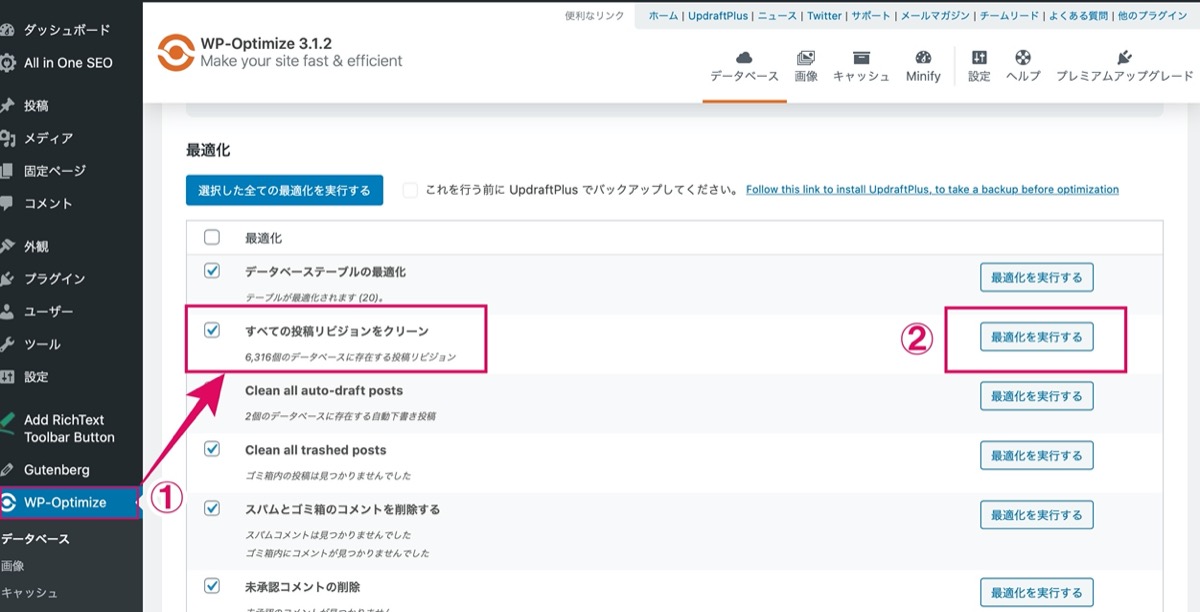This screenshot has width=1200, height=612.
Task: Open the キャッシュ tab archive icon
Action: click(861, 57)
